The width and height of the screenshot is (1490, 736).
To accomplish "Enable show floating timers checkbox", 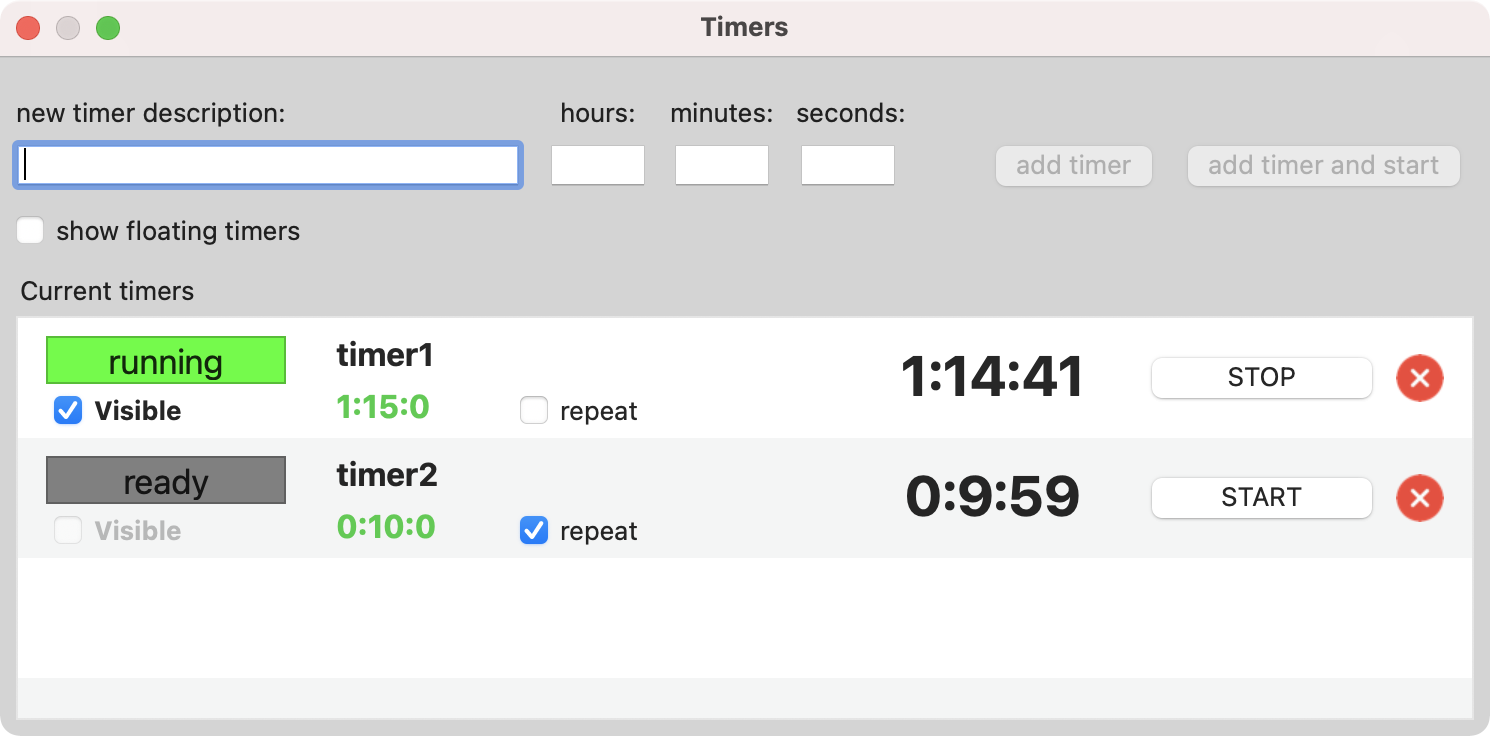I will pyautogui.click(x=30, y=231).
